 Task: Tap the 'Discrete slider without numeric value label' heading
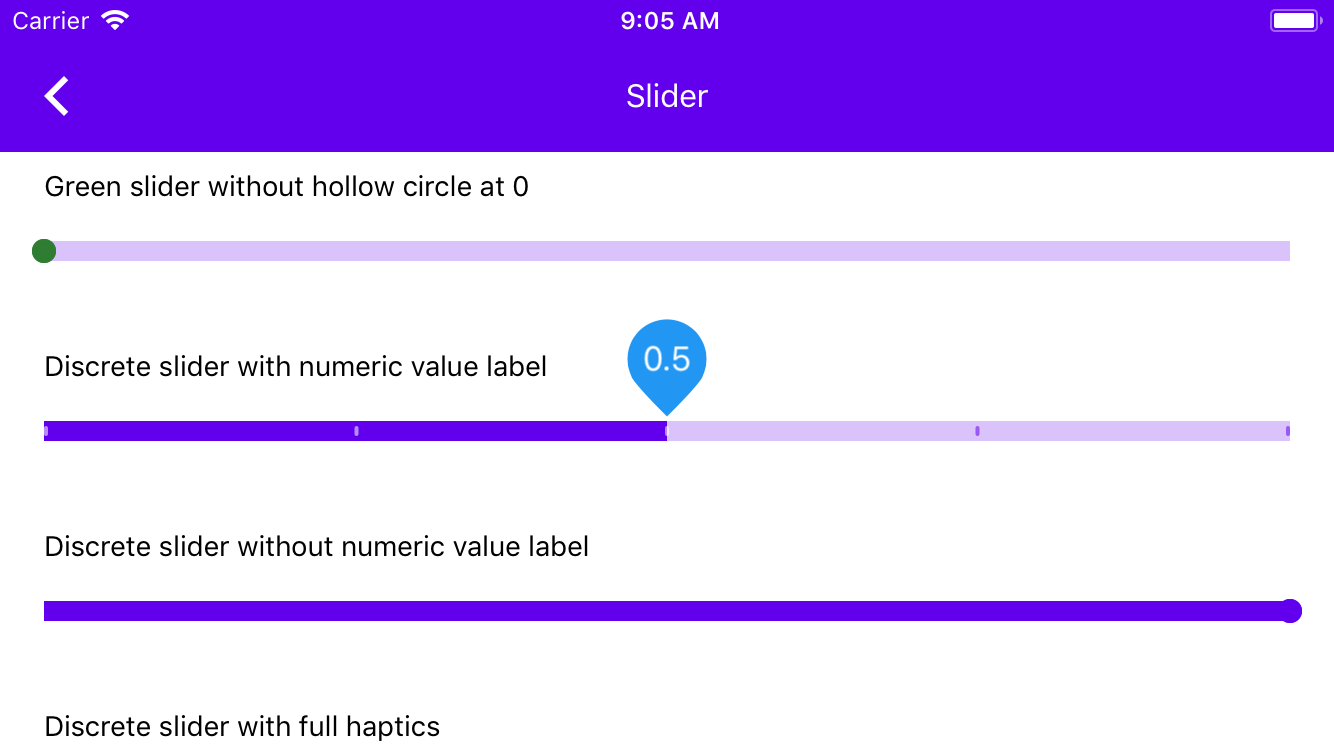(x=316, y=546)
